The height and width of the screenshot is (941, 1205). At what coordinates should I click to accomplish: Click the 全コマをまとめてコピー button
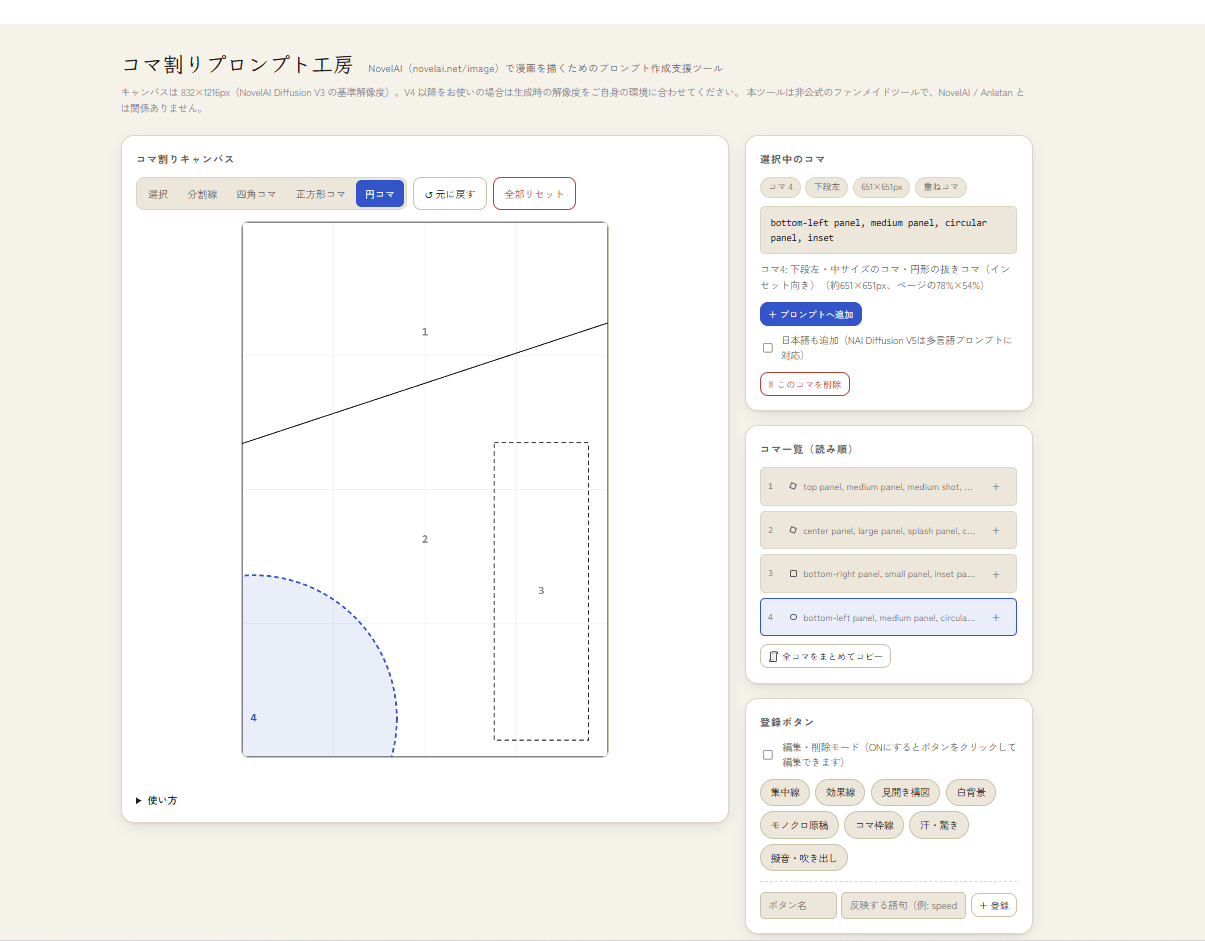point(825,656)
